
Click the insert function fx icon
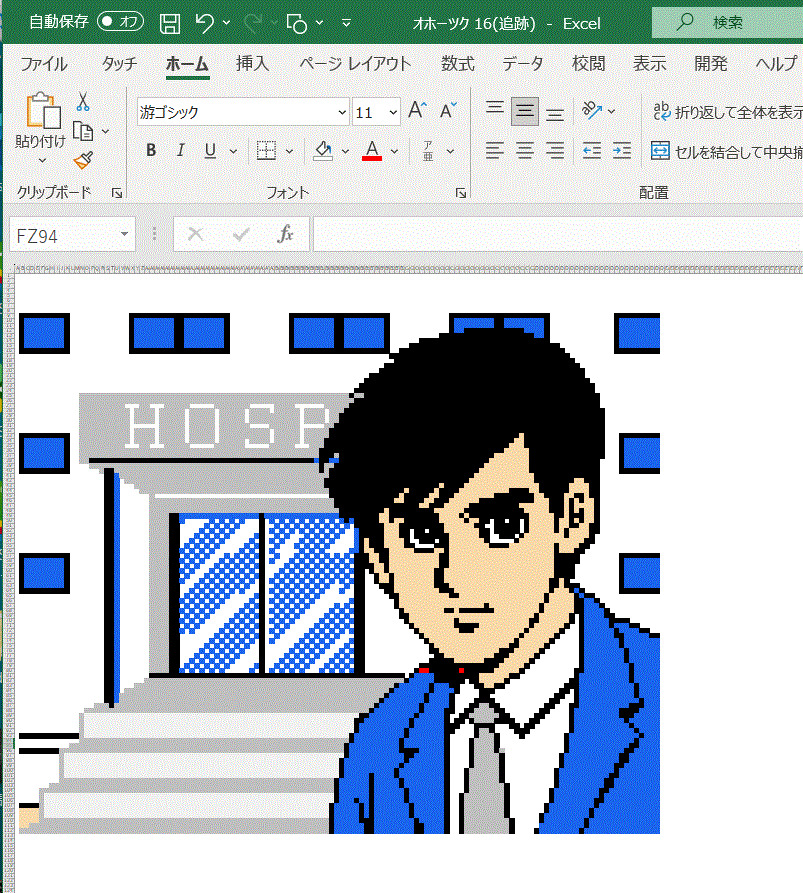pyautogui.click(x=285, y=234)
